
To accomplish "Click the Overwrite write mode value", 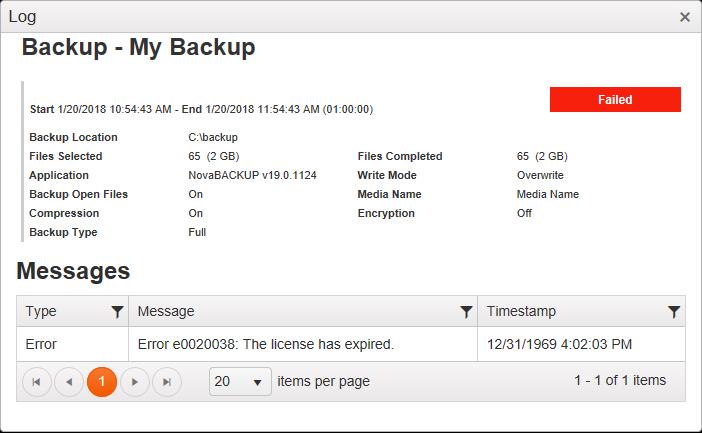I will (x=540, y=175).
